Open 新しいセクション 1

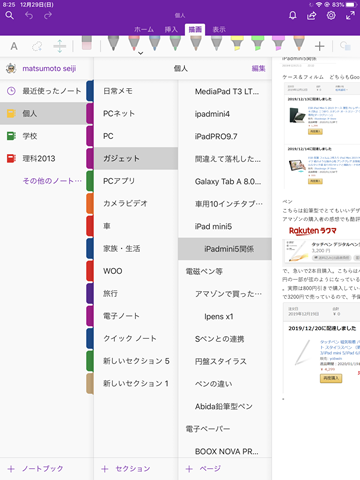click(136, 383)
